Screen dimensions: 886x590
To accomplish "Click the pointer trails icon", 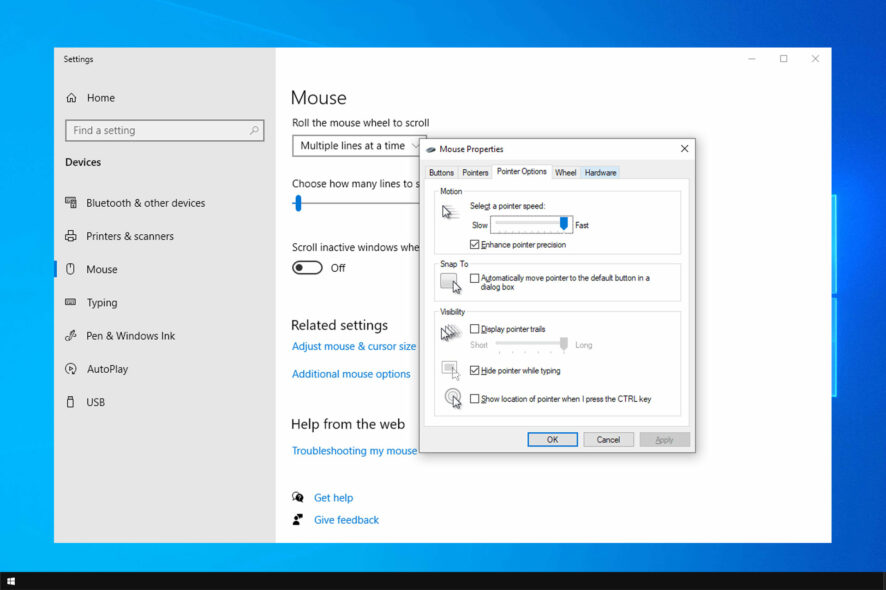I will point(451,333).
